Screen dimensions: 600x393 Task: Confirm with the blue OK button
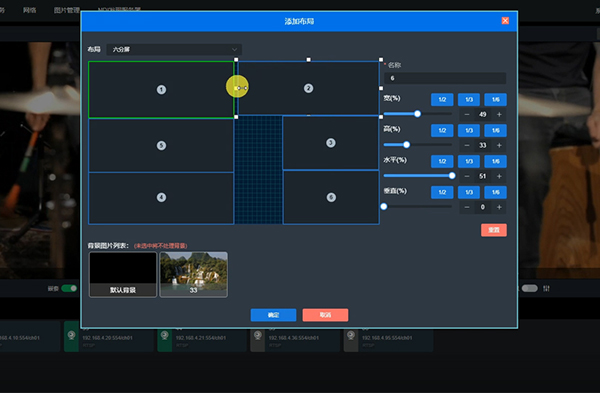273,315
